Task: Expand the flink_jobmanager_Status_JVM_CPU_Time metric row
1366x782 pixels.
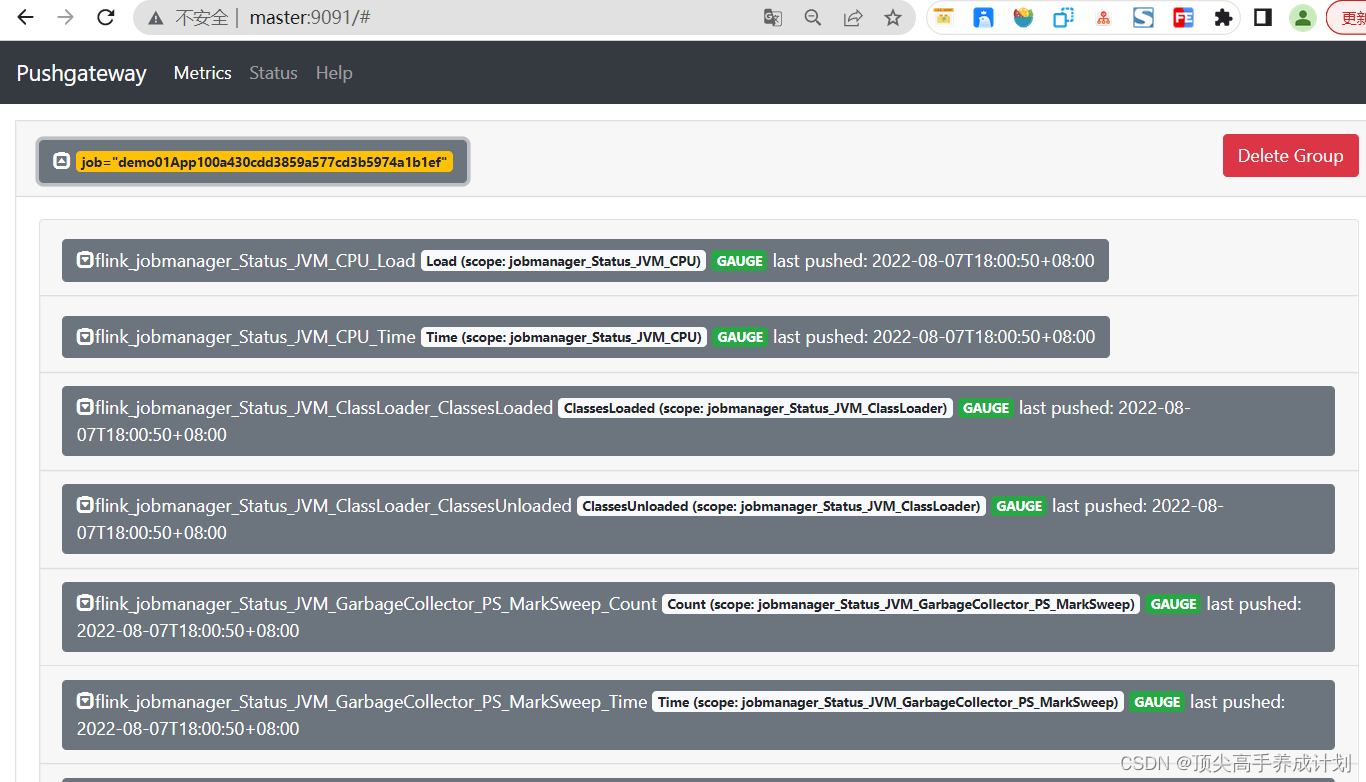Action: coord(84,337)
